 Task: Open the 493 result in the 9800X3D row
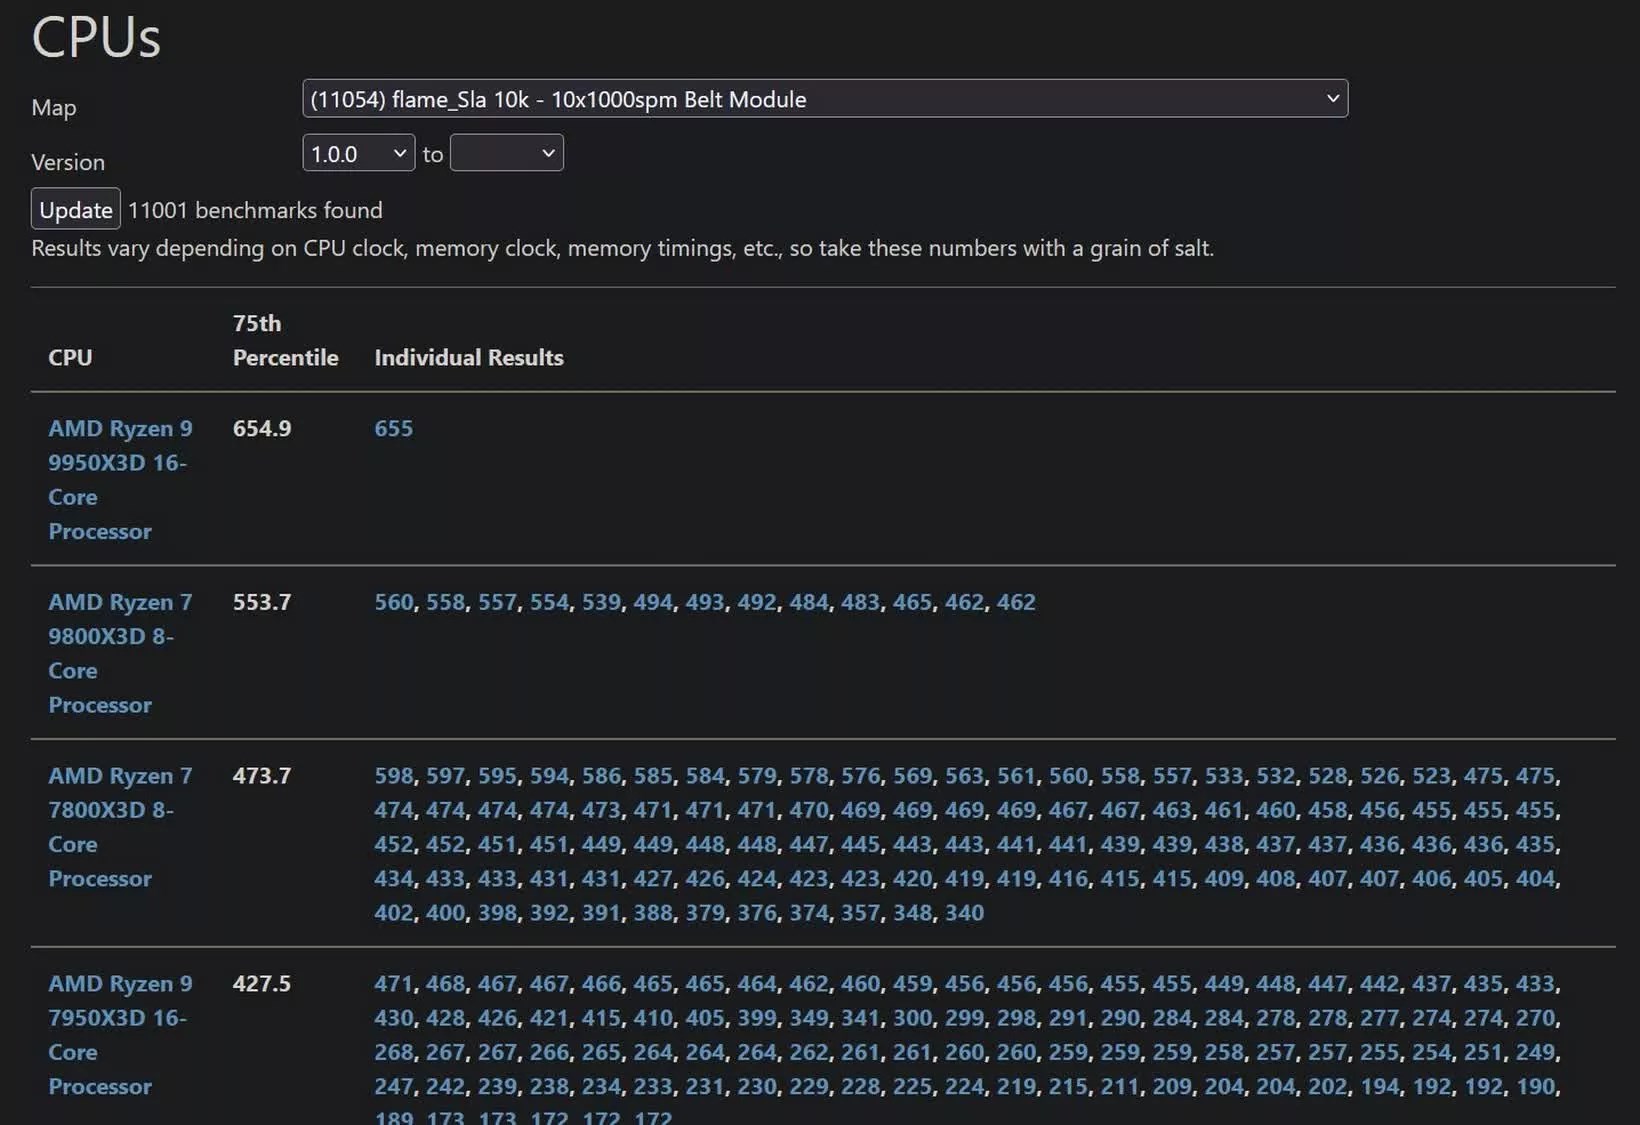[x=704, y=602]
